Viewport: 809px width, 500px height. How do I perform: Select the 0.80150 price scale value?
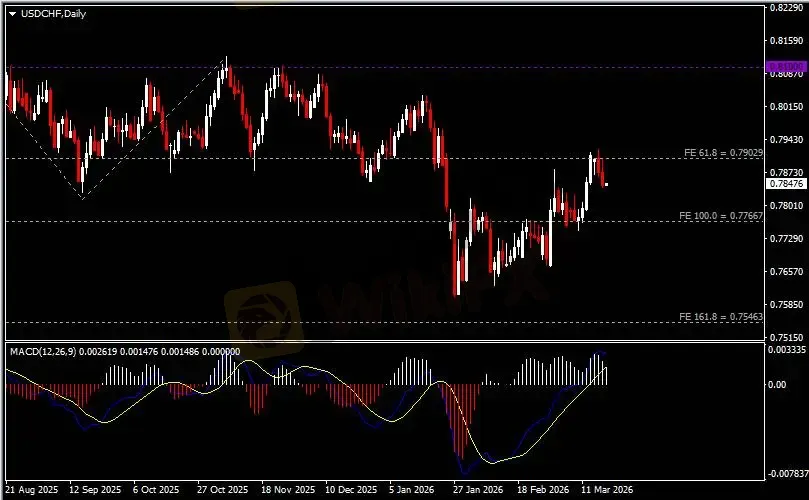click(x=787, y=107)
